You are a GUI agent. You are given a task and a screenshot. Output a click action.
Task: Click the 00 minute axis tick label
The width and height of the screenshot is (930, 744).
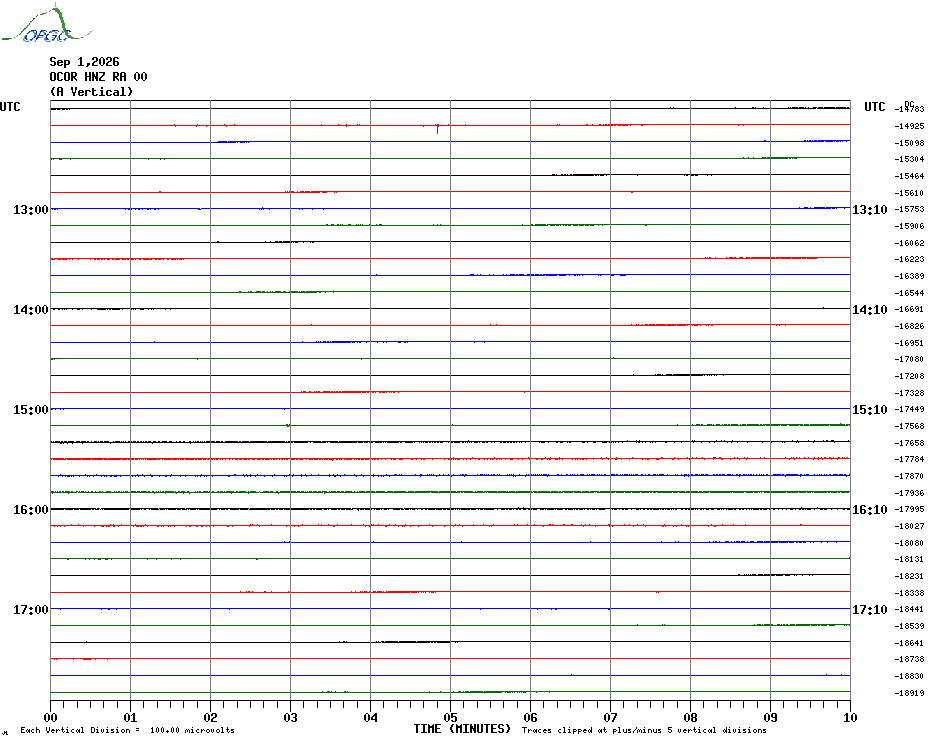tap(50, 718)
